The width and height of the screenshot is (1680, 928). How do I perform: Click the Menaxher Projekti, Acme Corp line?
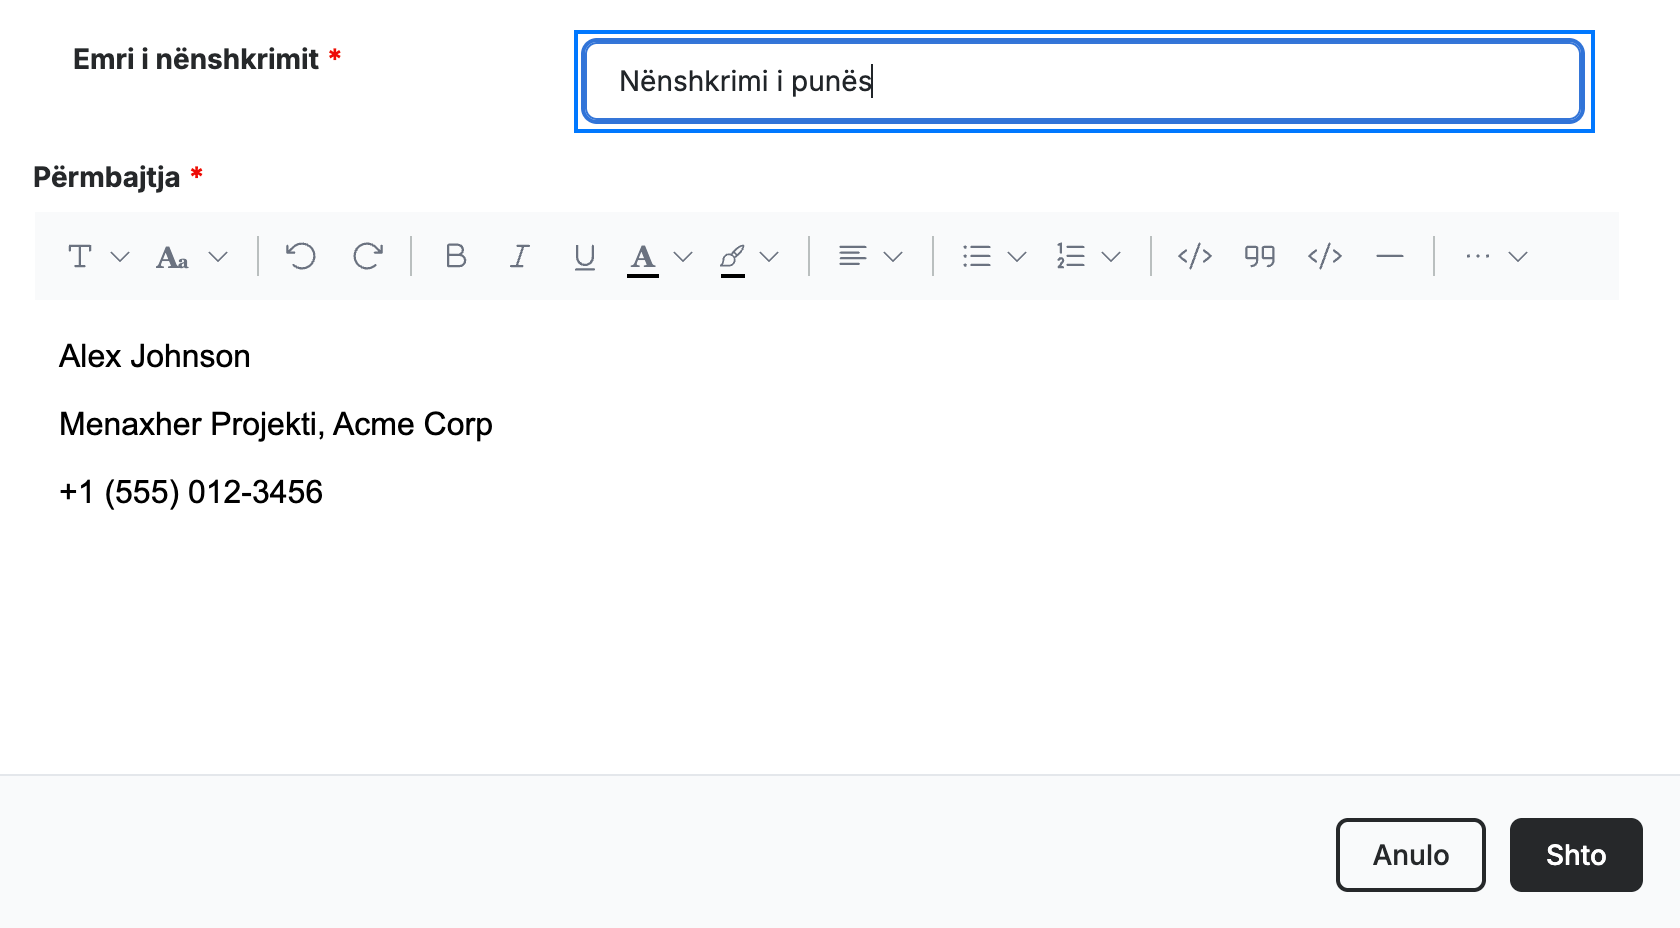pos(276,425)
